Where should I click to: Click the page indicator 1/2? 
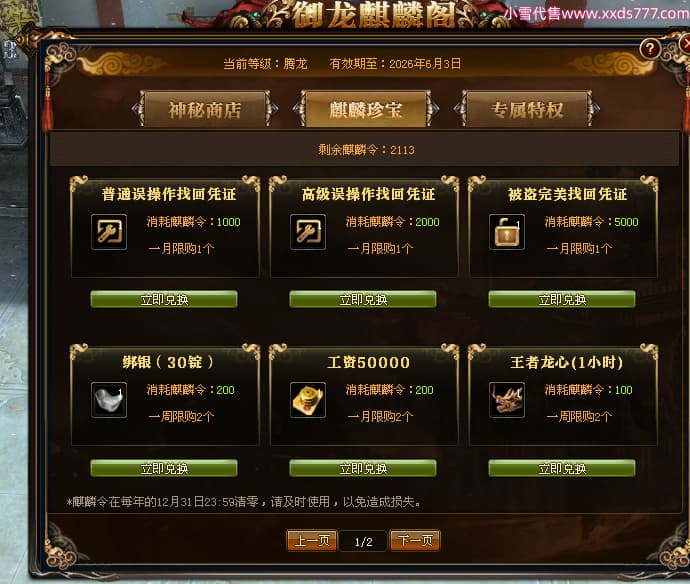pos(363,541)
